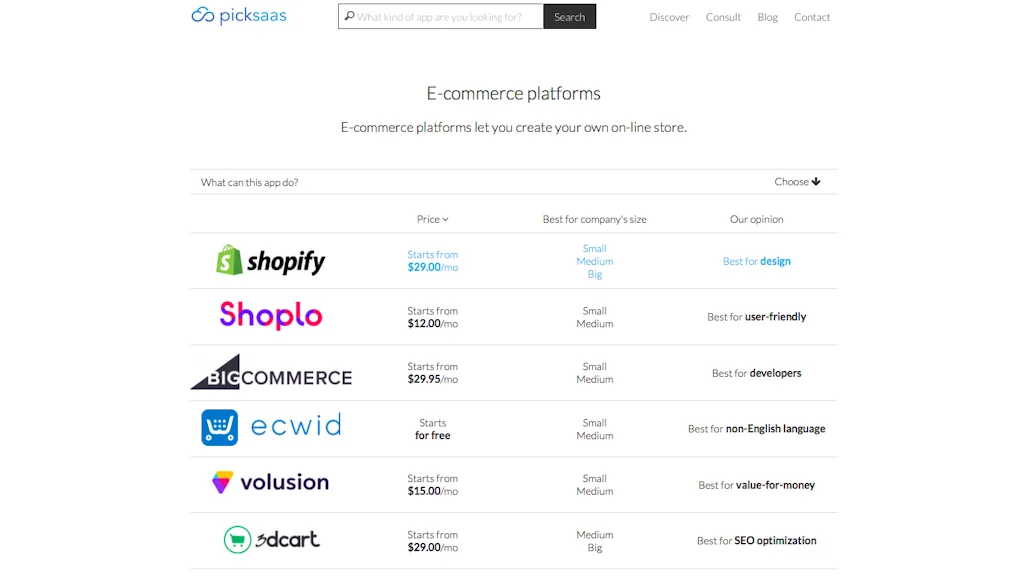Click the magnifying glass in the search bar
The height and width of the screenshot is (579, 1024).
pos(348,16)
